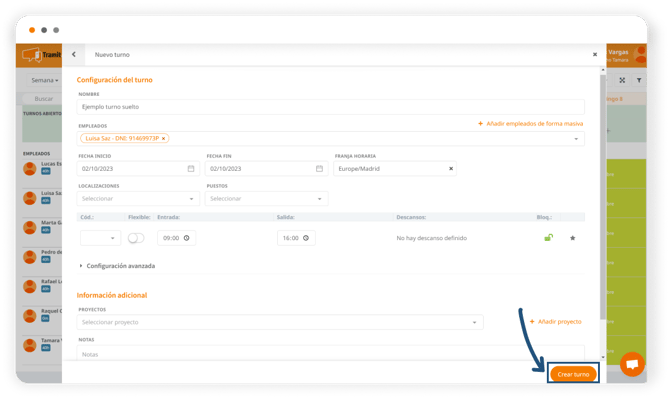Image resolution: width=670 pixels, height=399 pixels.
Task: Select Lucas employee avatar in sidebar
Action: pyautogui.click(x=29, y=169)
